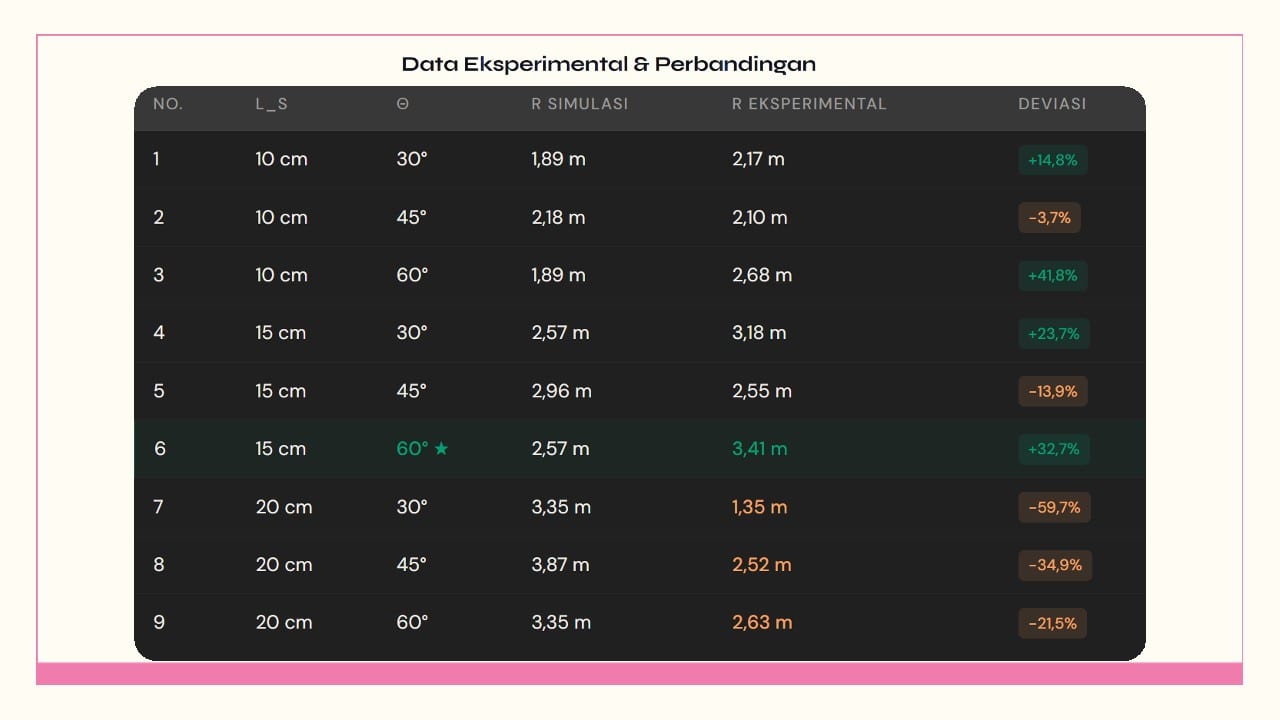Click simulation value '1,89 m' in row 3
The height and width of the screenshot is (720, 1280).
[x=558, y=275]
